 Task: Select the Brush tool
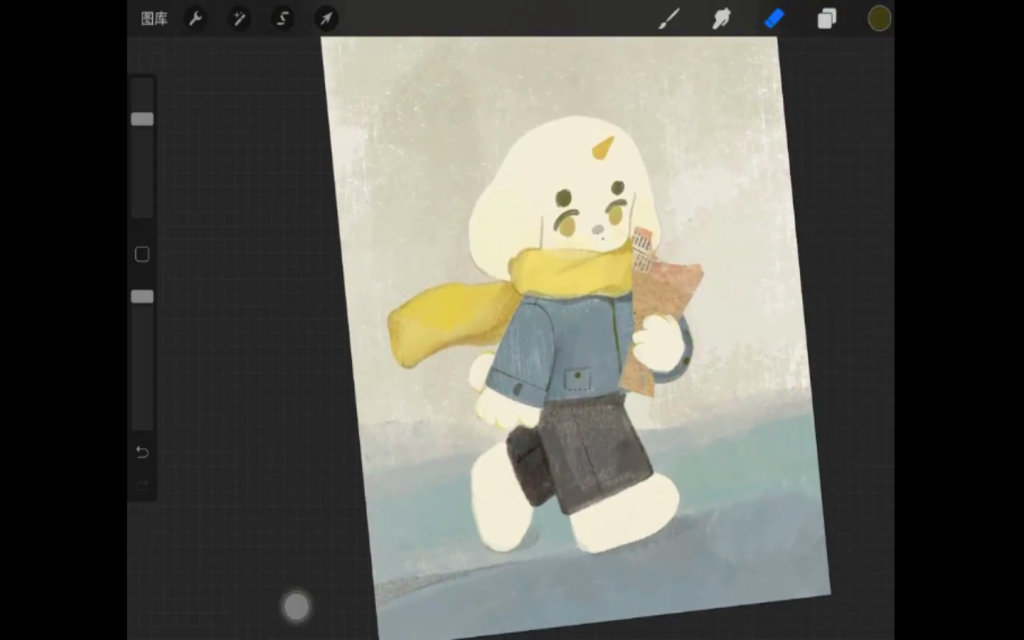pyautogui.click(x=669, y=19)
